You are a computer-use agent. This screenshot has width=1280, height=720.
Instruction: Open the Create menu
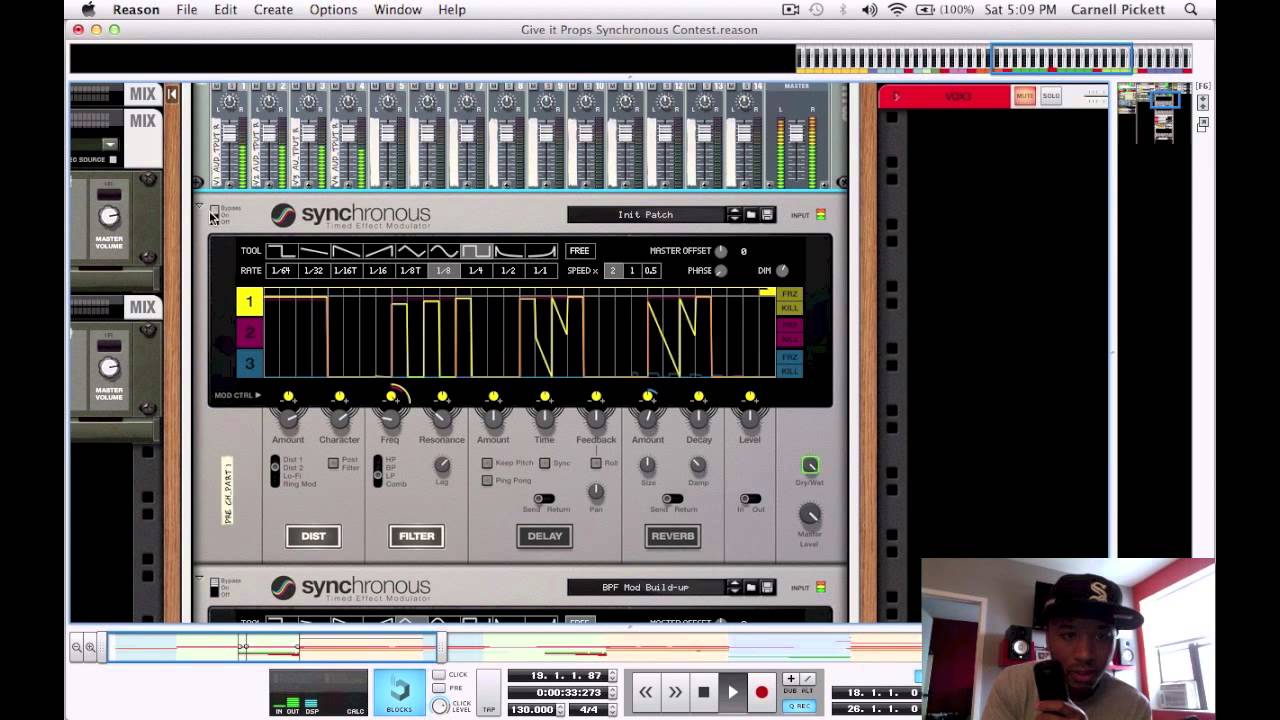click(273, 10)
